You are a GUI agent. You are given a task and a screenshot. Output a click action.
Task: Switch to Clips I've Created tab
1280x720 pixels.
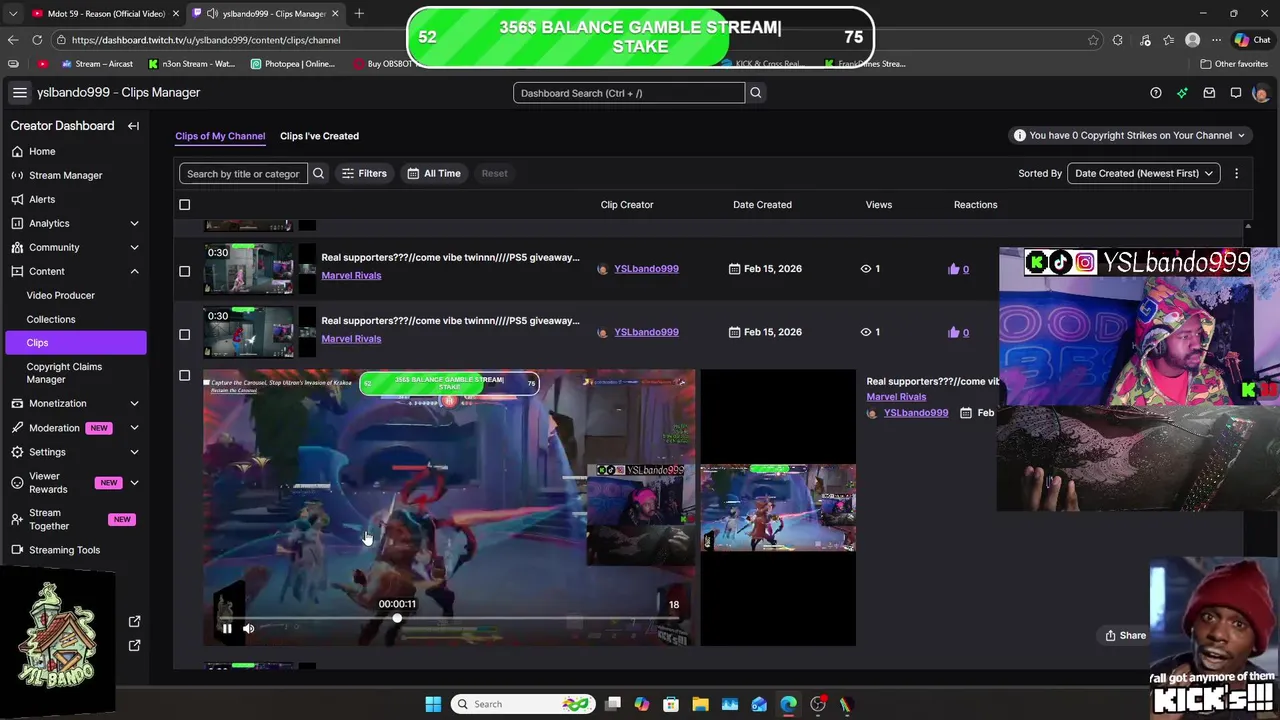319,136
